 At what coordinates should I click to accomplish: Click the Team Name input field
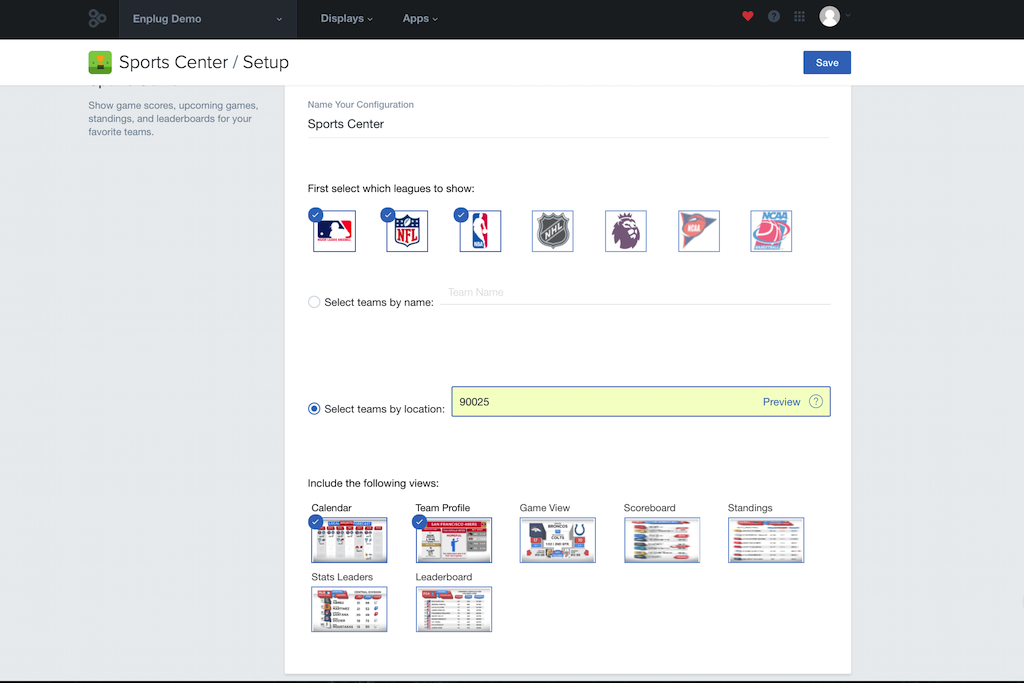[635, 293]
